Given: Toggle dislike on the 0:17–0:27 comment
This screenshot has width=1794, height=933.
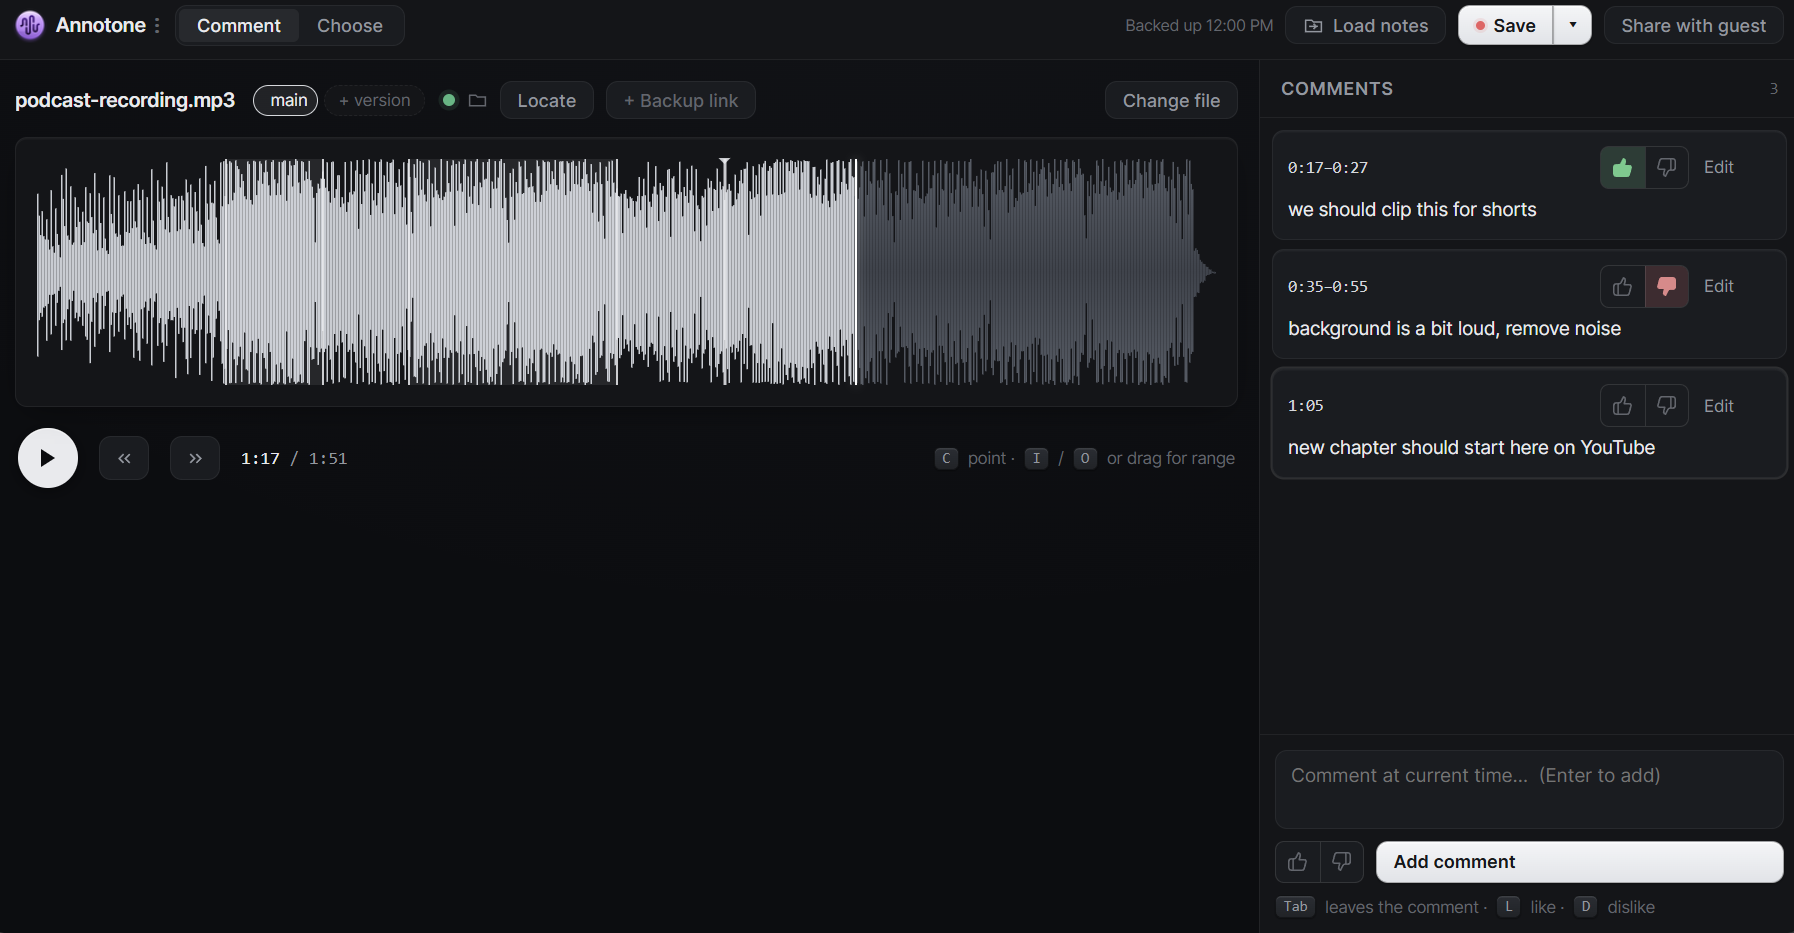Looking at the screenshot, I should pos(1666,167).
